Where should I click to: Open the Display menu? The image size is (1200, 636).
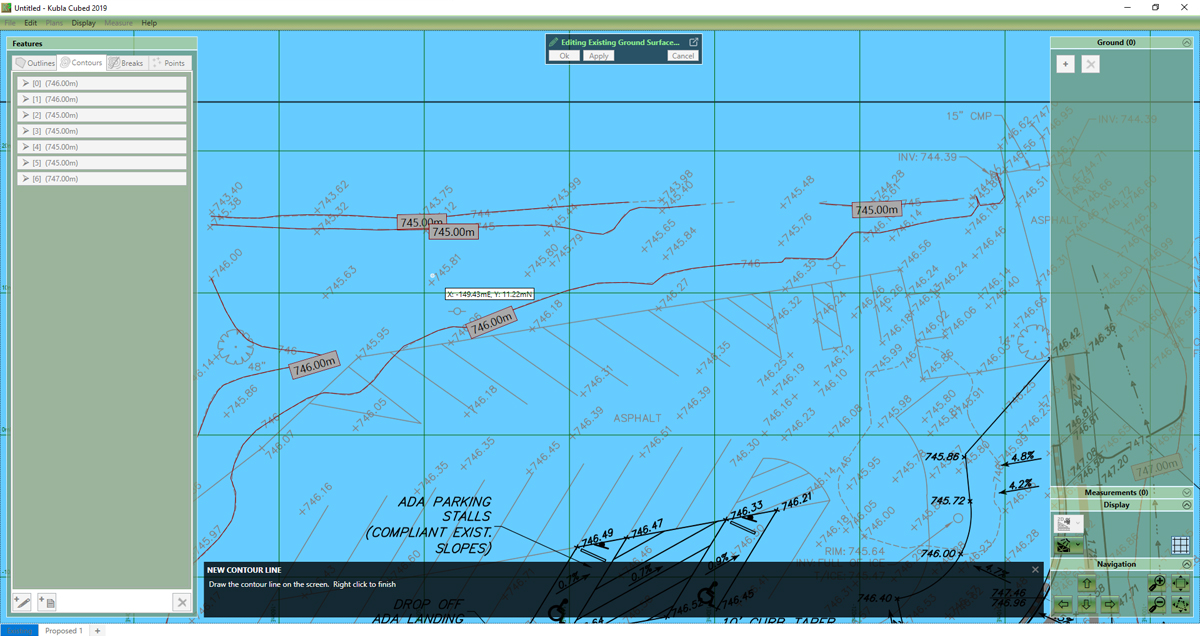[84, 23]
